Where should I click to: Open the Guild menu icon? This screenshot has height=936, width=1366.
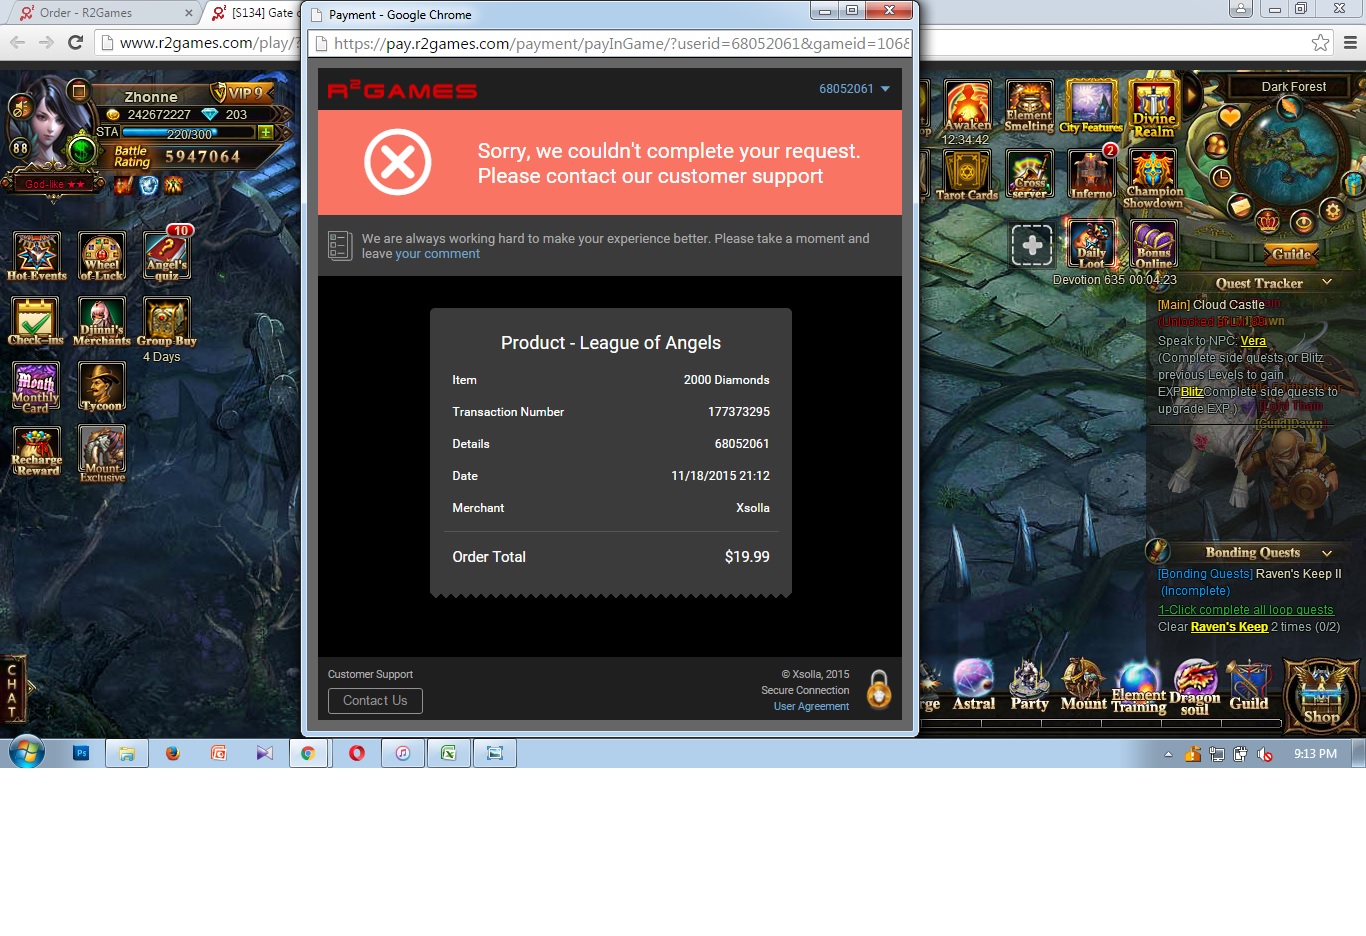1248,685
